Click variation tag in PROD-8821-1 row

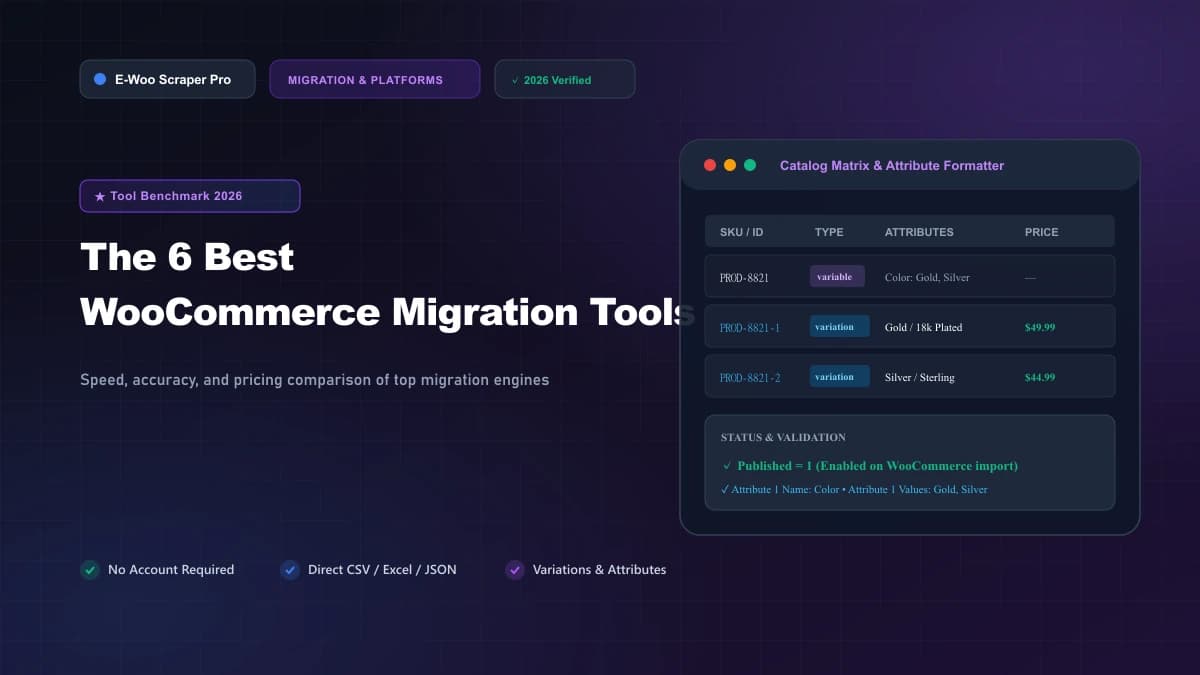point(840,326)
